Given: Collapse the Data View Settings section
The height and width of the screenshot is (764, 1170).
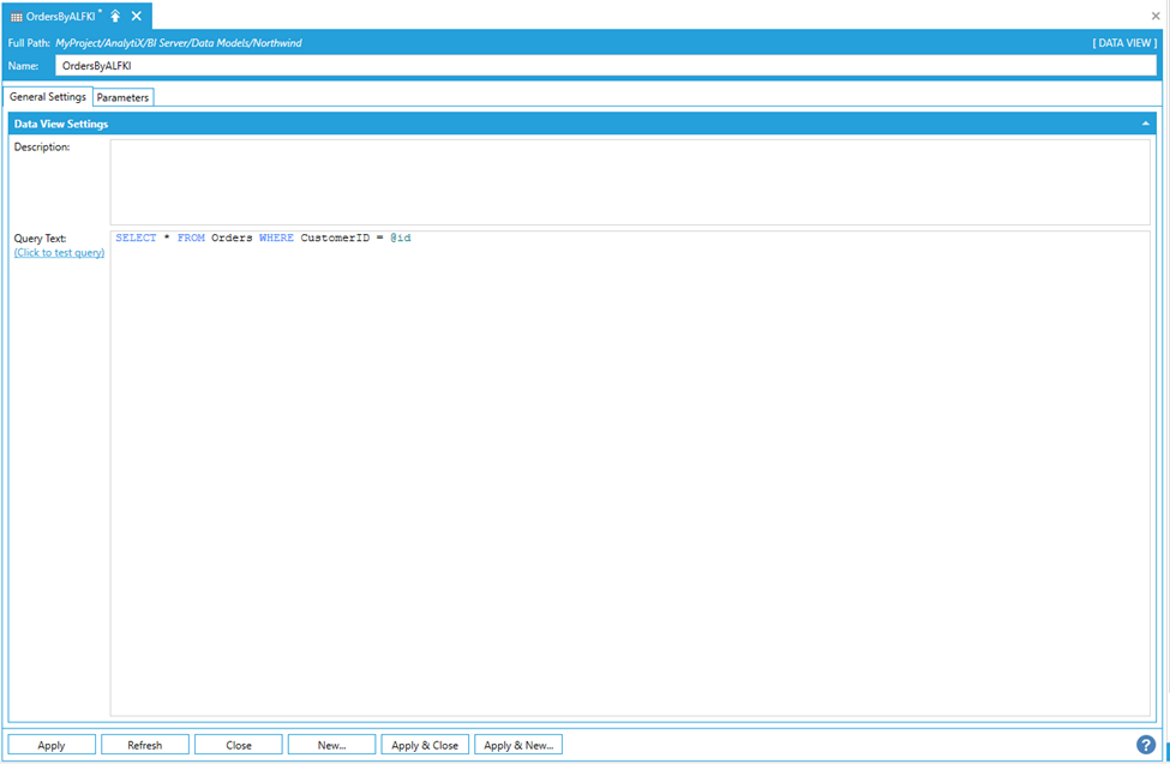Looking at the screenshot, I should (x=1144, y=124).
